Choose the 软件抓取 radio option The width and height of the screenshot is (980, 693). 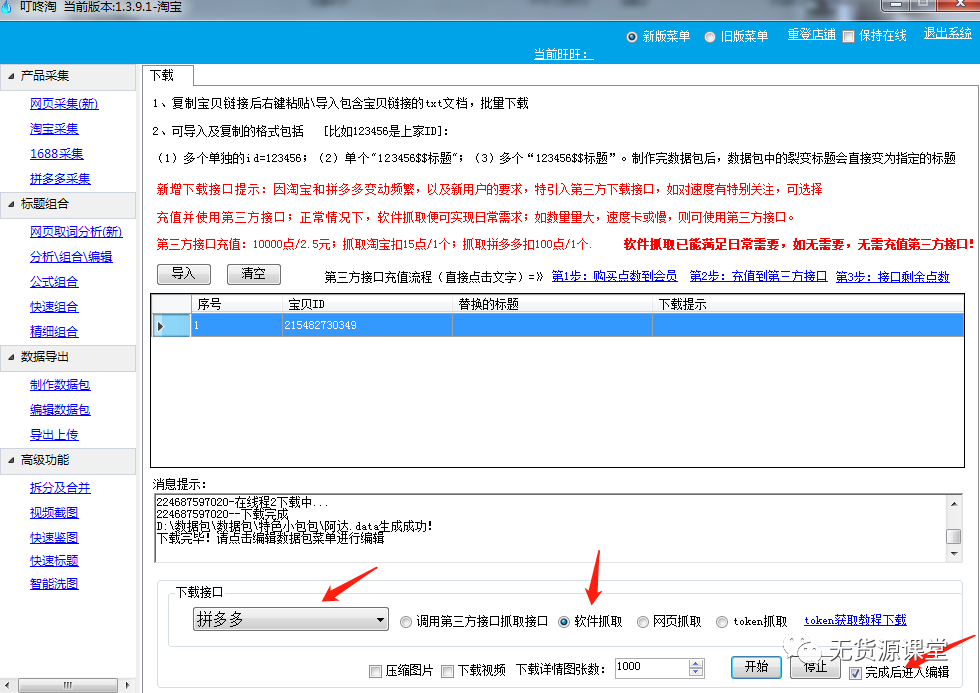(564, 622)
